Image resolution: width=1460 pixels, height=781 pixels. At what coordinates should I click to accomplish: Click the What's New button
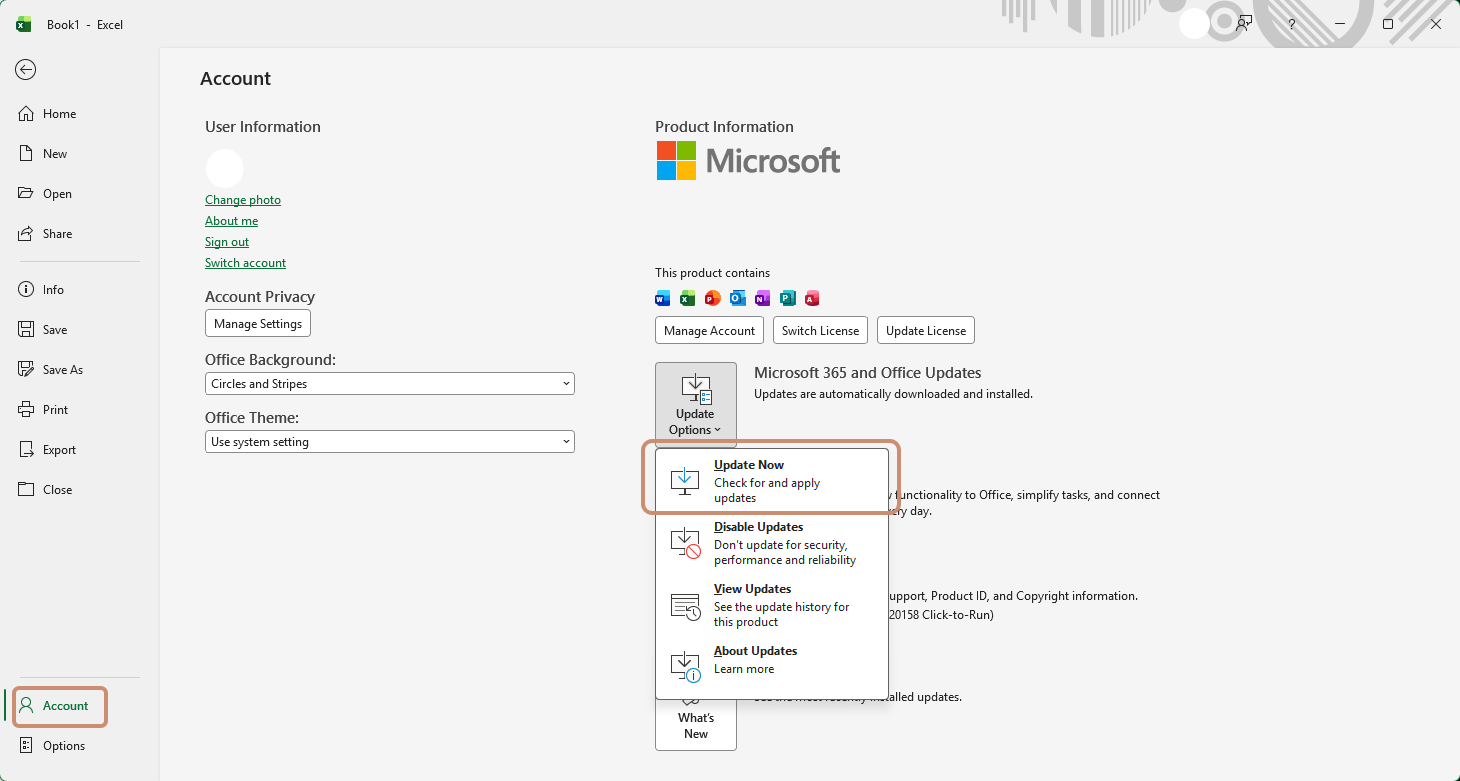pyautogui.click(x=696, y=725)
